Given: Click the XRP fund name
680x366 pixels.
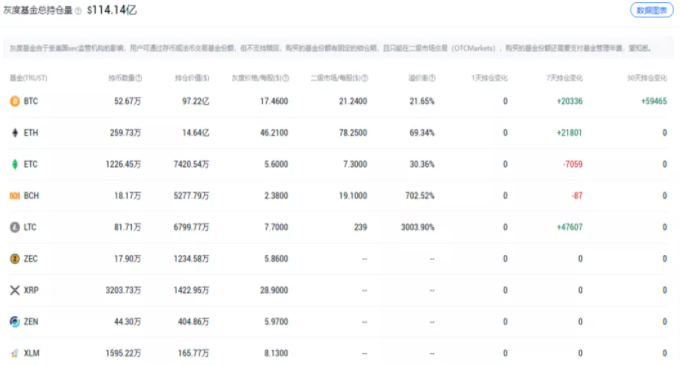Looking at the screenshot, I should [x=31, y=290].
